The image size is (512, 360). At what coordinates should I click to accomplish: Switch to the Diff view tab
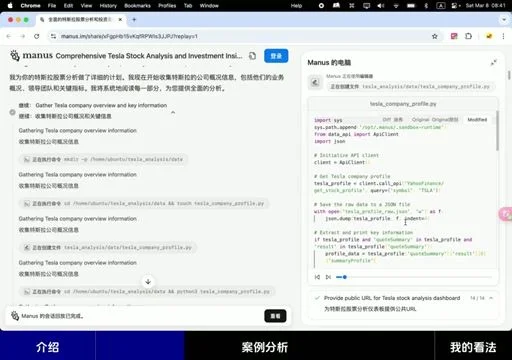click(392, 119)
